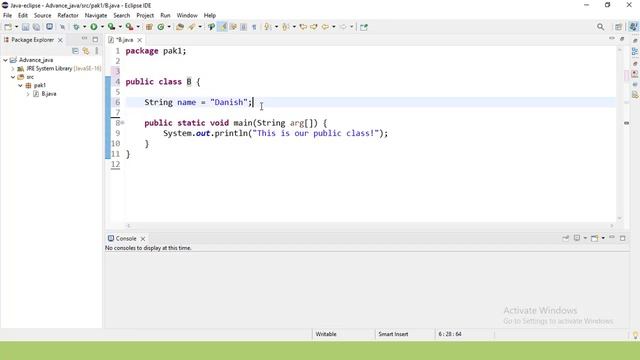Open the Project menu
Image resolution: width=640 pixels, height=360 pixels.
coord(145,16)
